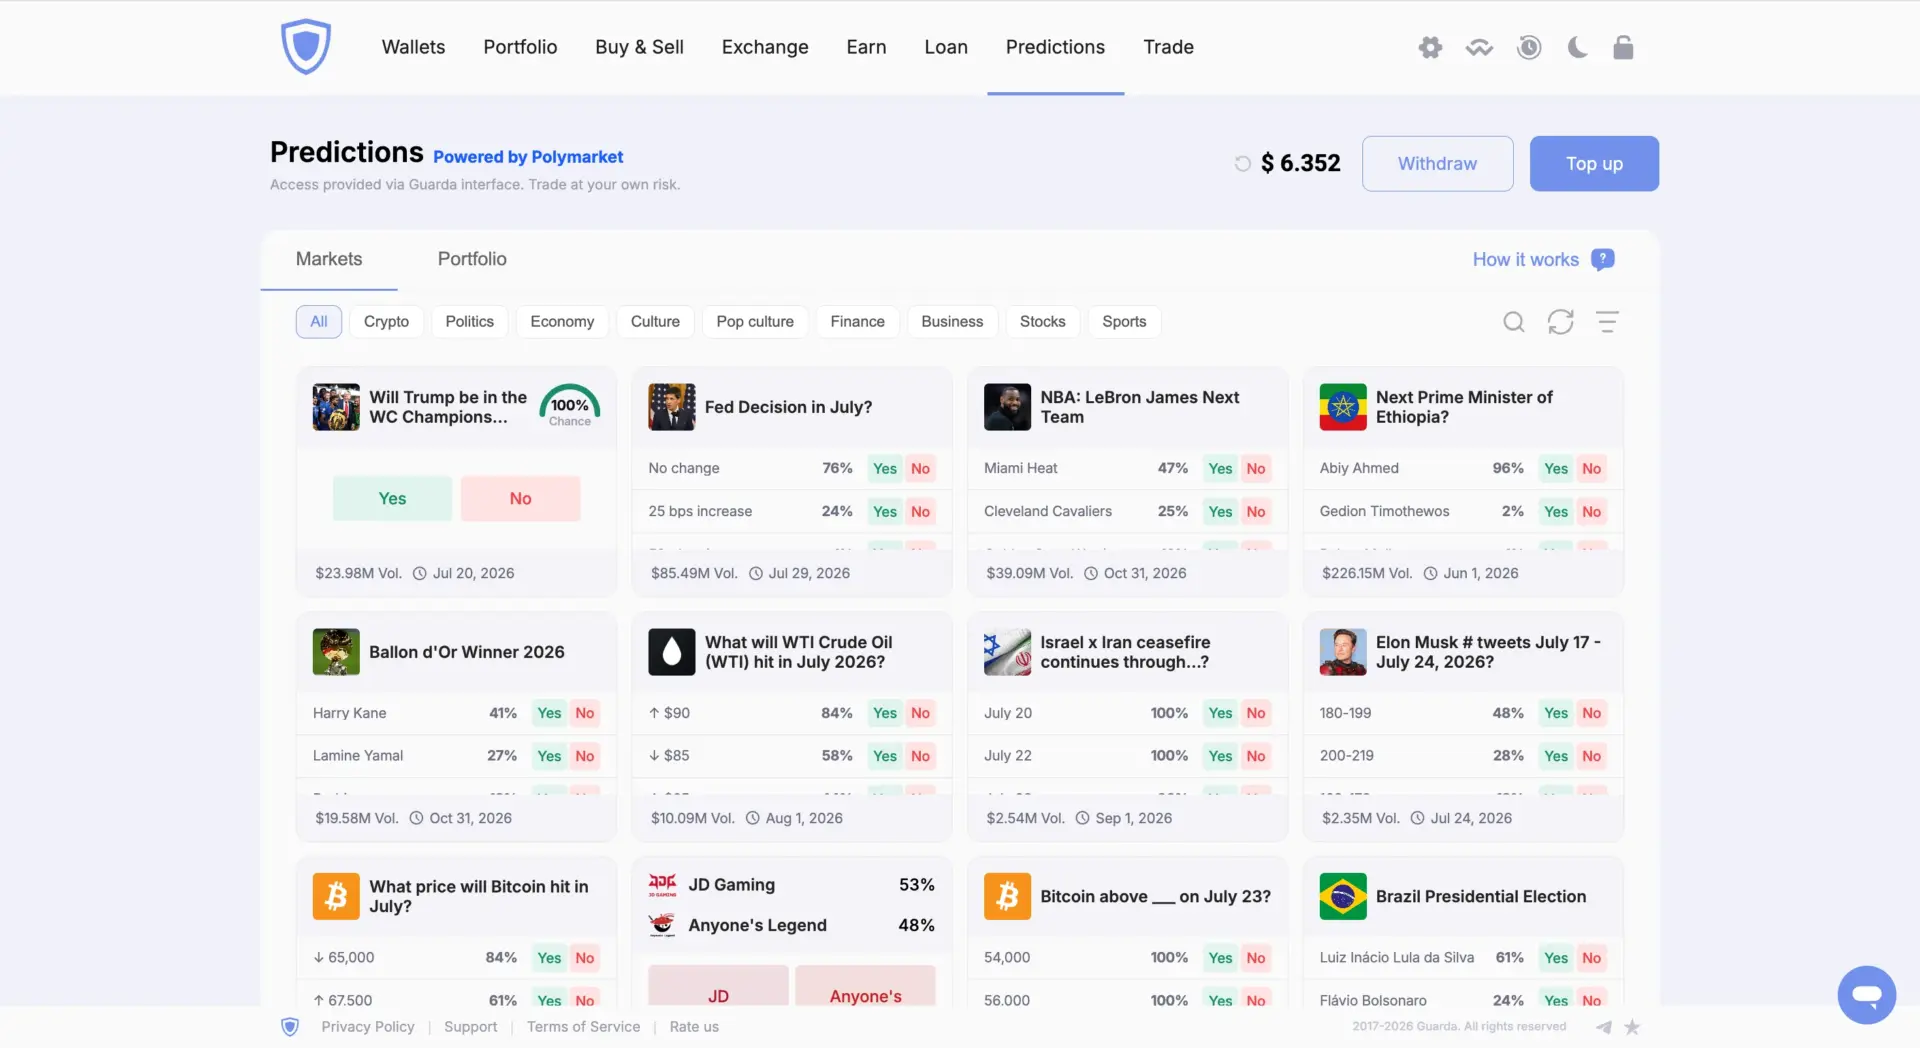The width and height of the screenshot is (1920, 1048).
Task: Choose Yes for Fed No change
Action: (x=884, y=468)
